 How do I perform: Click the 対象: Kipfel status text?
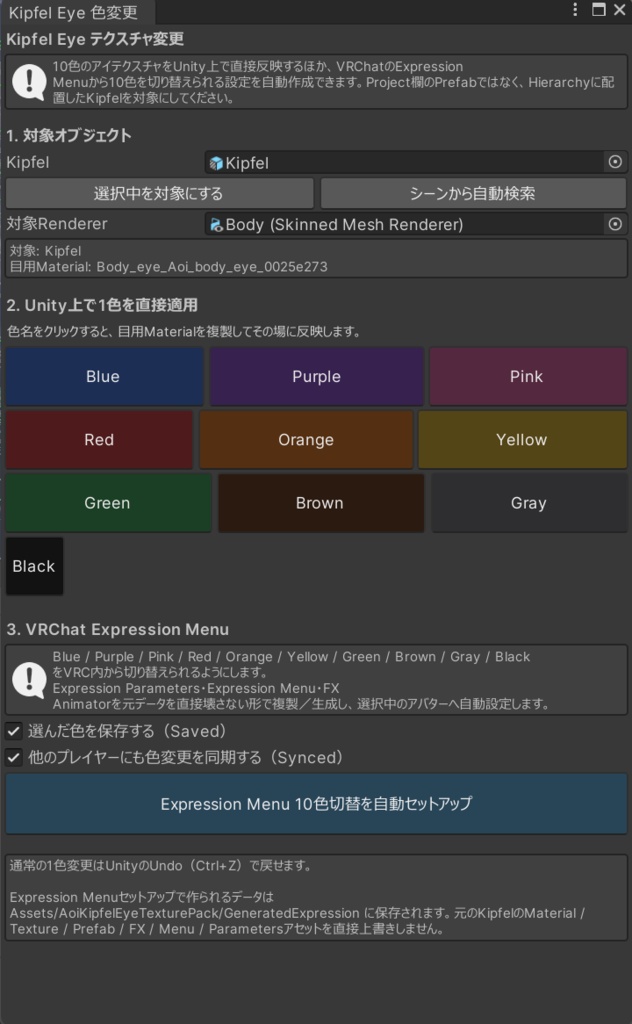[45, 251]
